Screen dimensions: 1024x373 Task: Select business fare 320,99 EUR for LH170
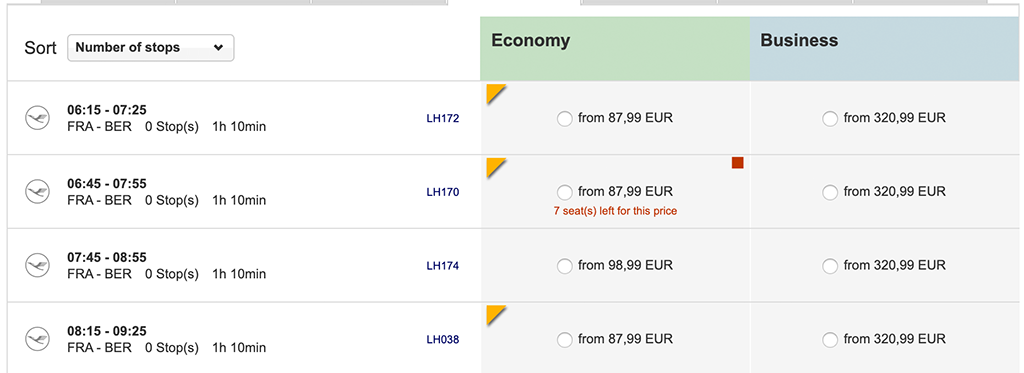[x=830, y=193]
